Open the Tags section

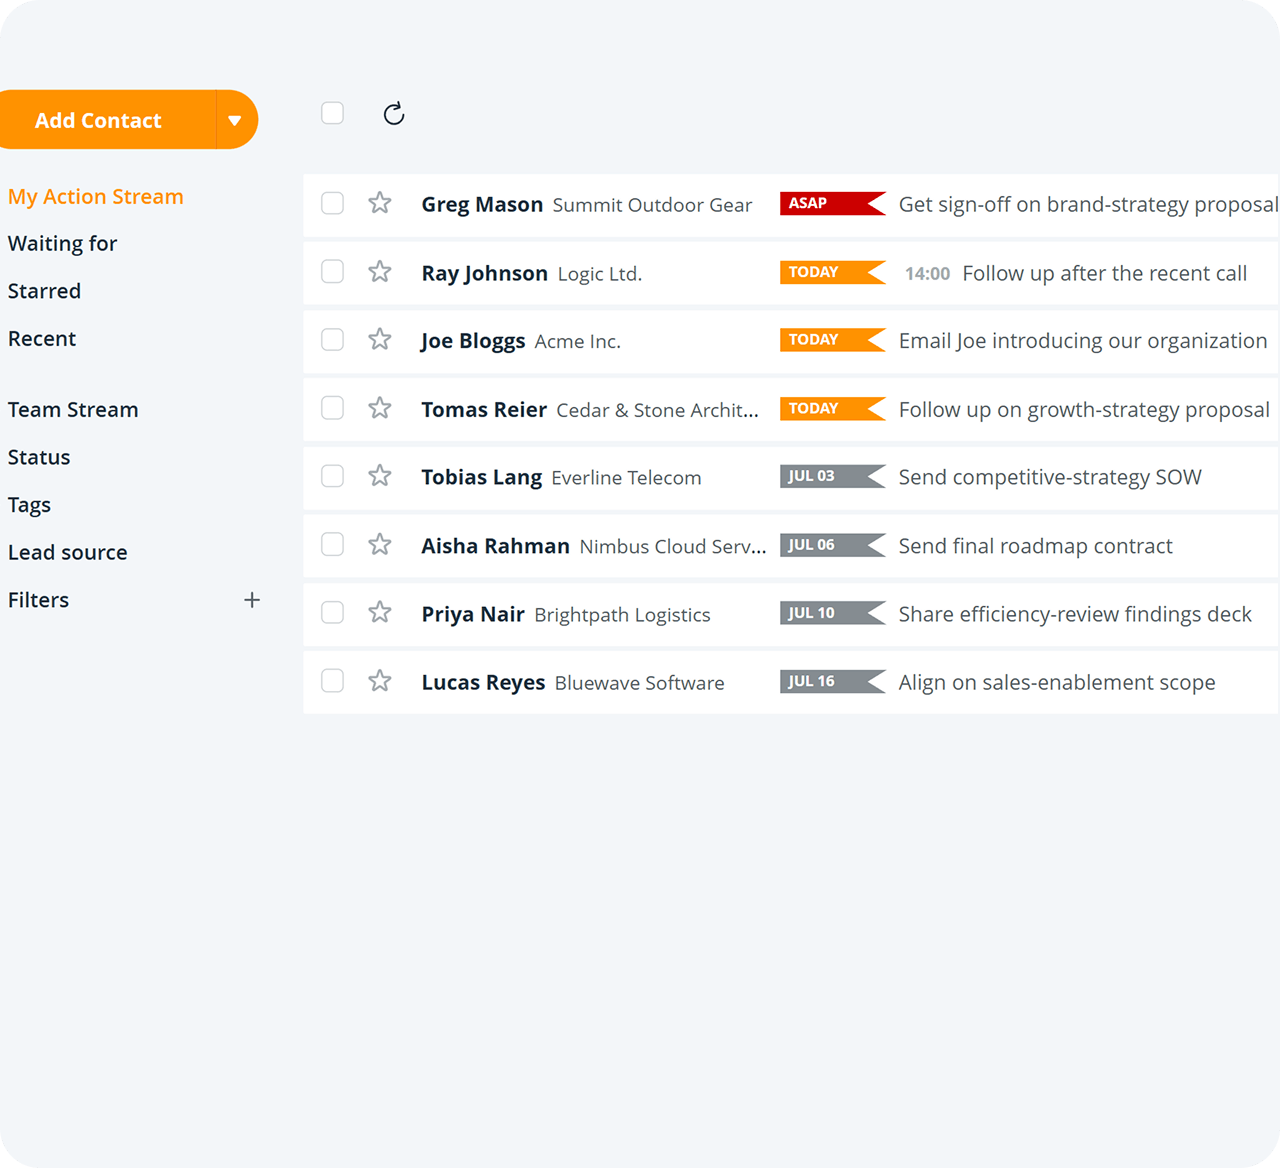[29, 505]
